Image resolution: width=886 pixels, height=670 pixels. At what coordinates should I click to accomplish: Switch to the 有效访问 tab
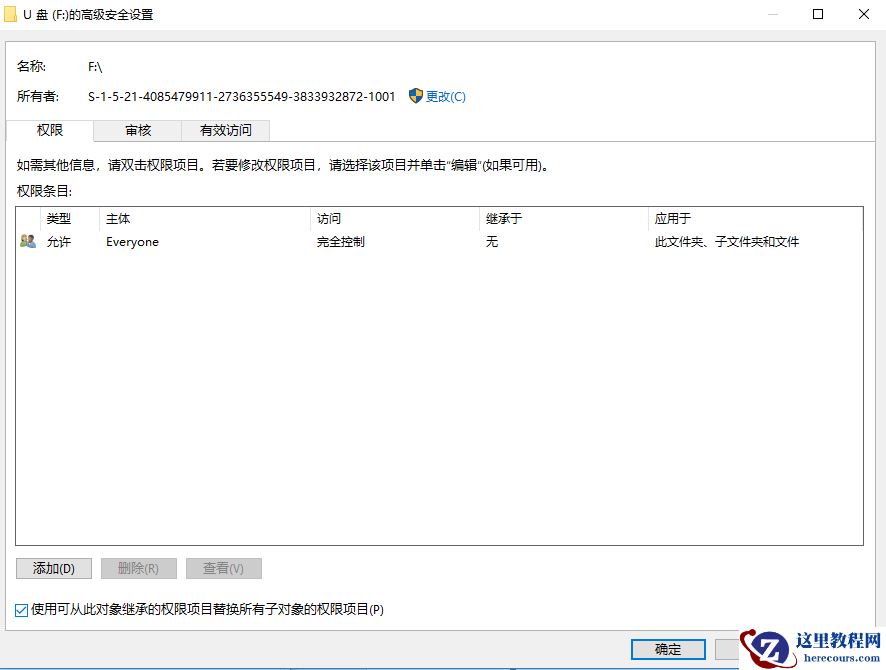tap(224, 130)
